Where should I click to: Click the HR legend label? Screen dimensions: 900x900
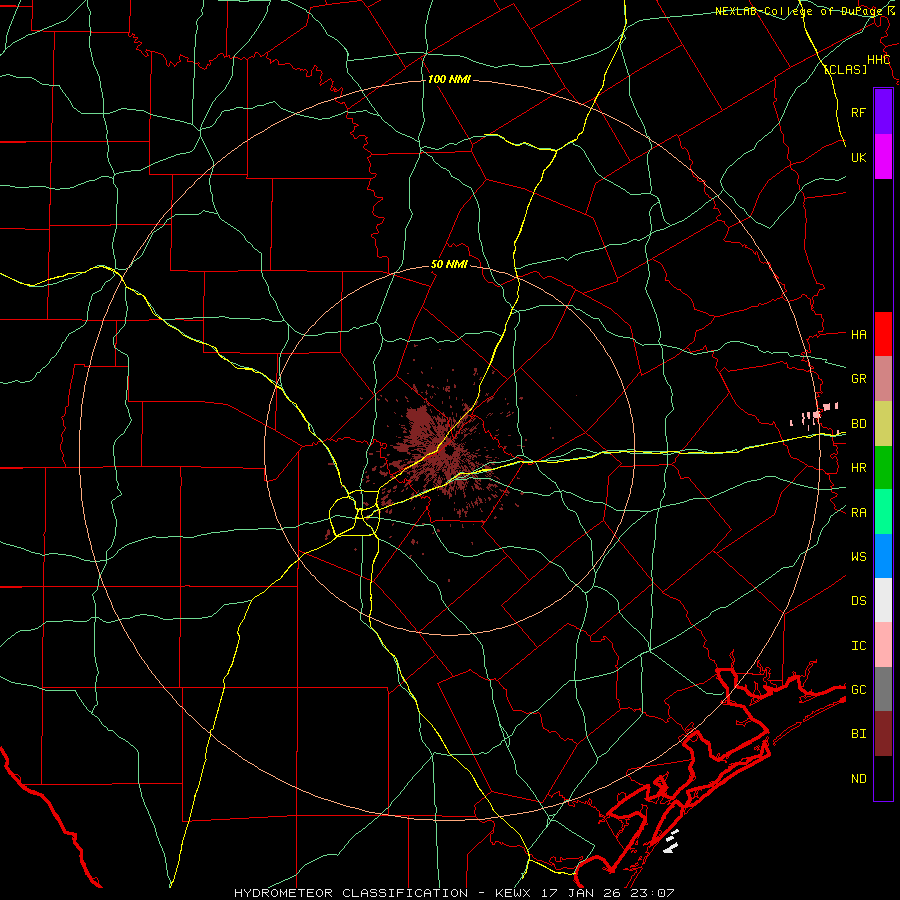(858, 468)
